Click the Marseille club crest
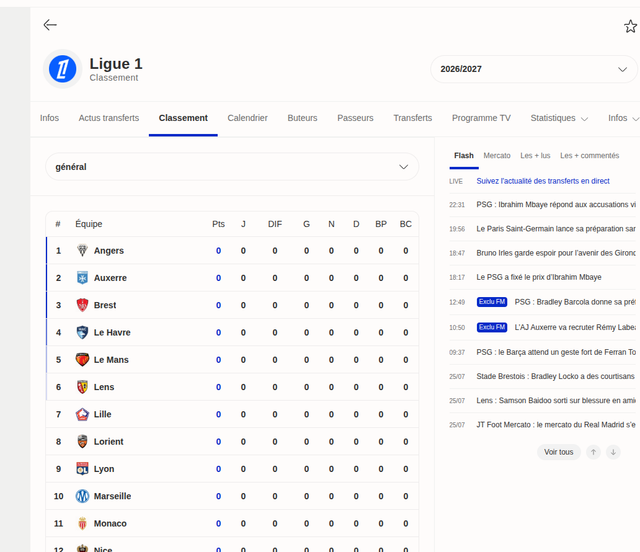The image size is (640, 552). [x=82, y=496]
